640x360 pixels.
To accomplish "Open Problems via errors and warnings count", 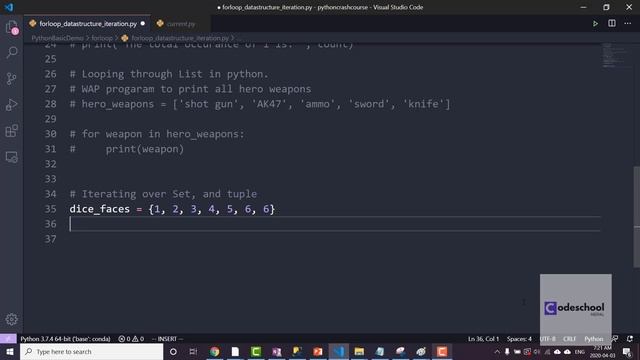I will [x=131, y=339].
